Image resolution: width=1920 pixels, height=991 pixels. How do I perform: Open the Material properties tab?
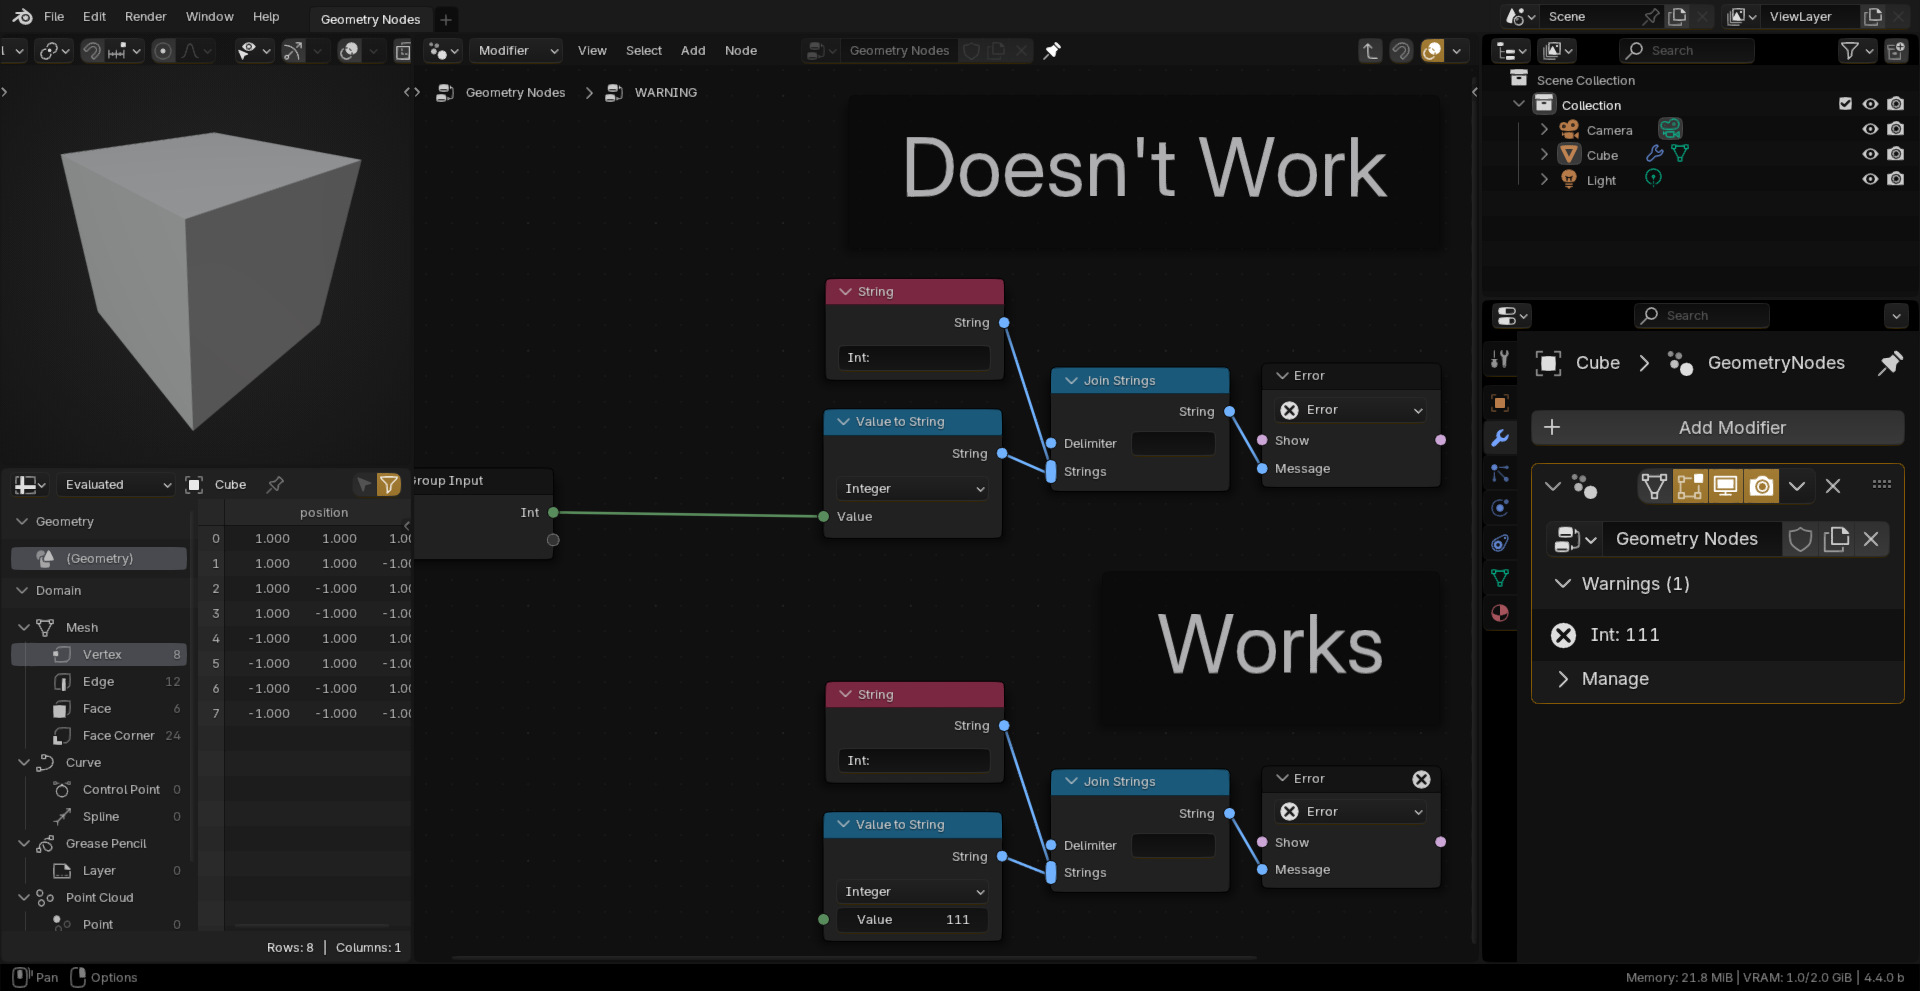click(x=1500, y=613)
